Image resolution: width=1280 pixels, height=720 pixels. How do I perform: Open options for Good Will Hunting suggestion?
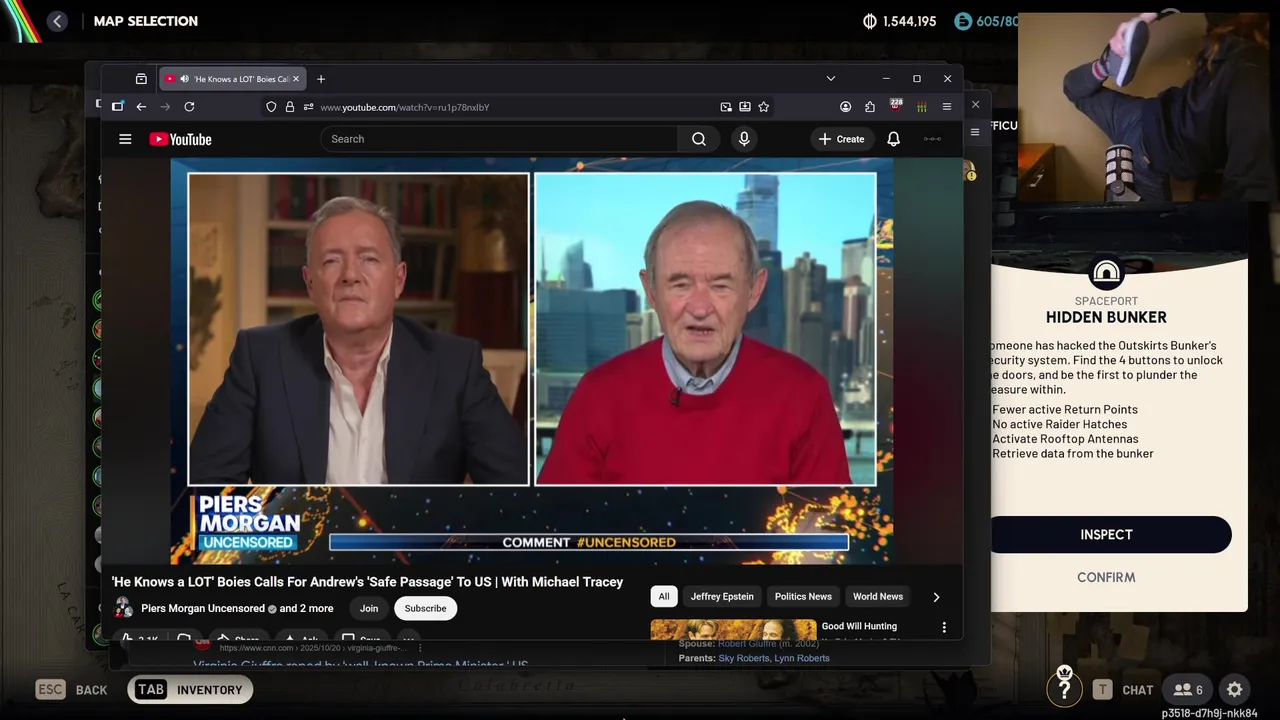(944, 627)
